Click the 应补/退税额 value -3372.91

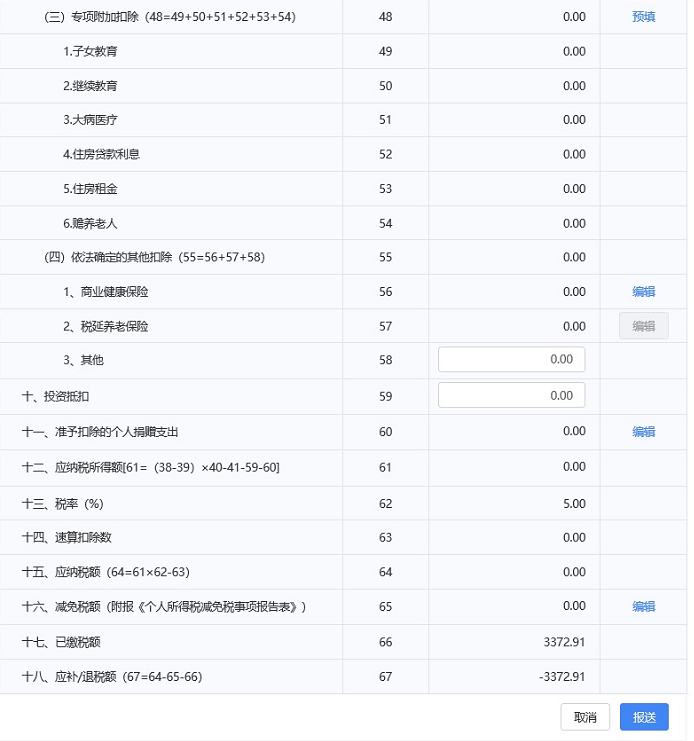pos(562,677)
